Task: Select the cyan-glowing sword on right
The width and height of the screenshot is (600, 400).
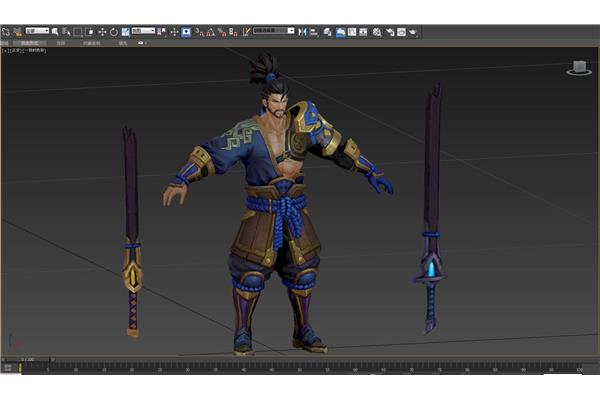Action: click(x=432, y=209)
